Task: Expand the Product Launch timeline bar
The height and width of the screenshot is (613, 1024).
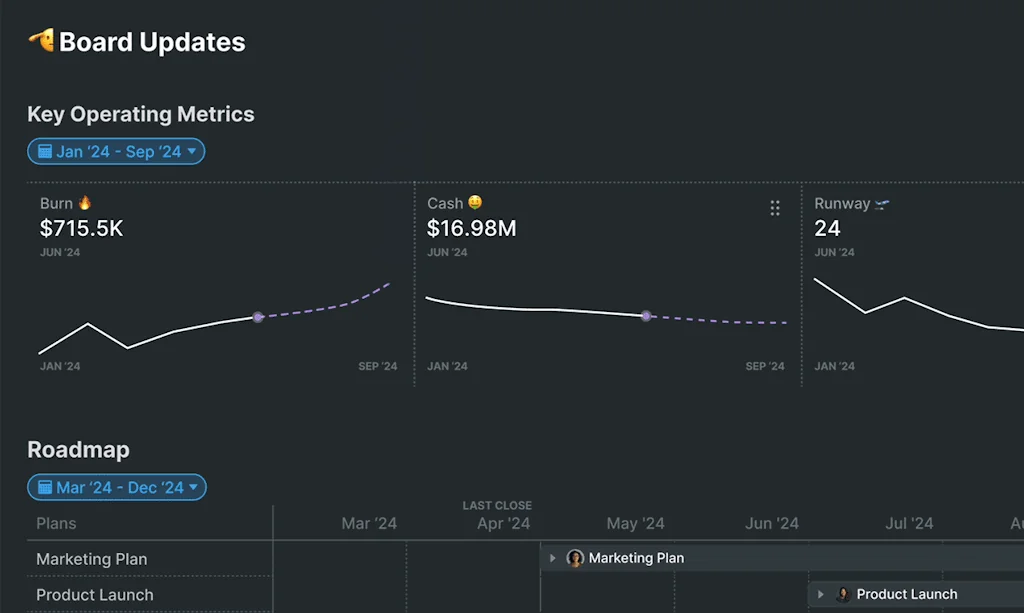Action: (820, 593)
